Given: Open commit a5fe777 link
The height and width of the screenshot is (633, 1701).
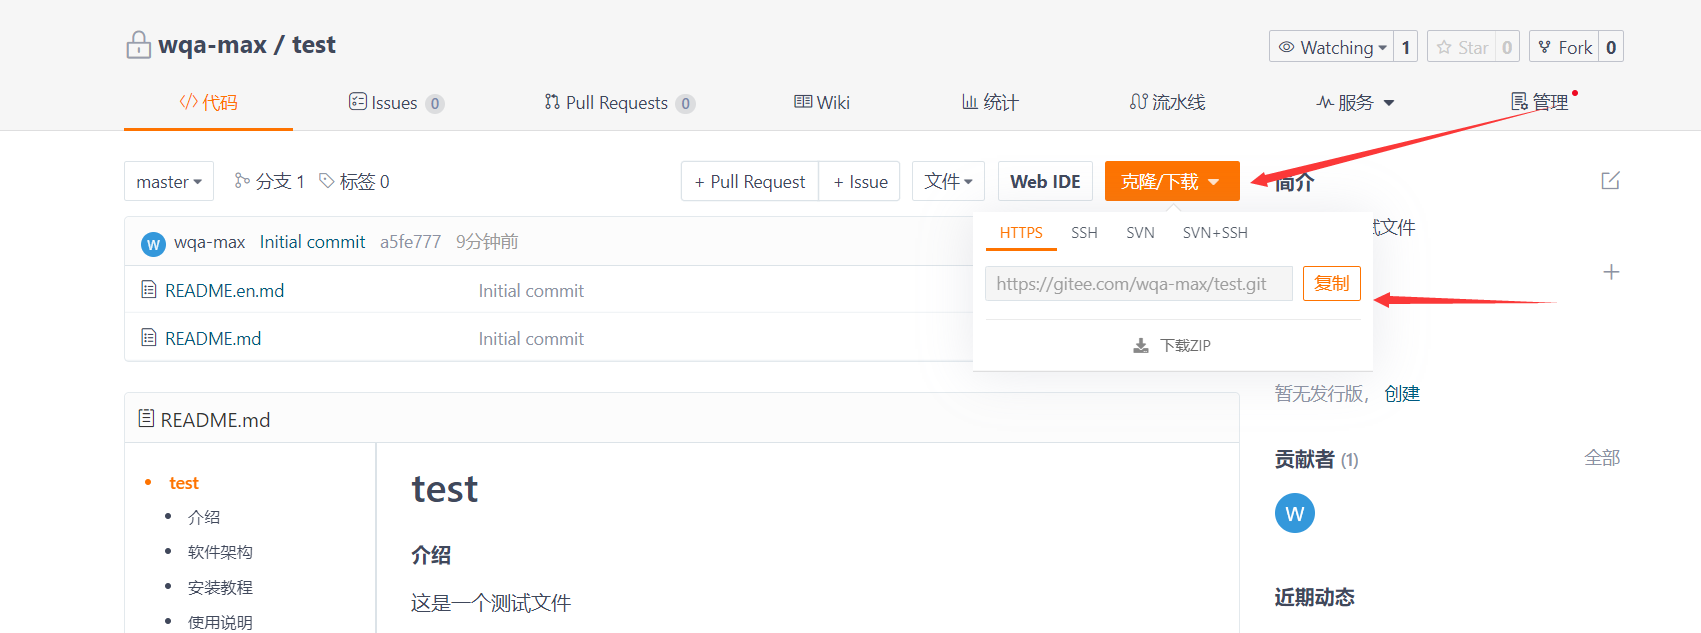Looking at the screenshot, I should (x=410, y=242).
